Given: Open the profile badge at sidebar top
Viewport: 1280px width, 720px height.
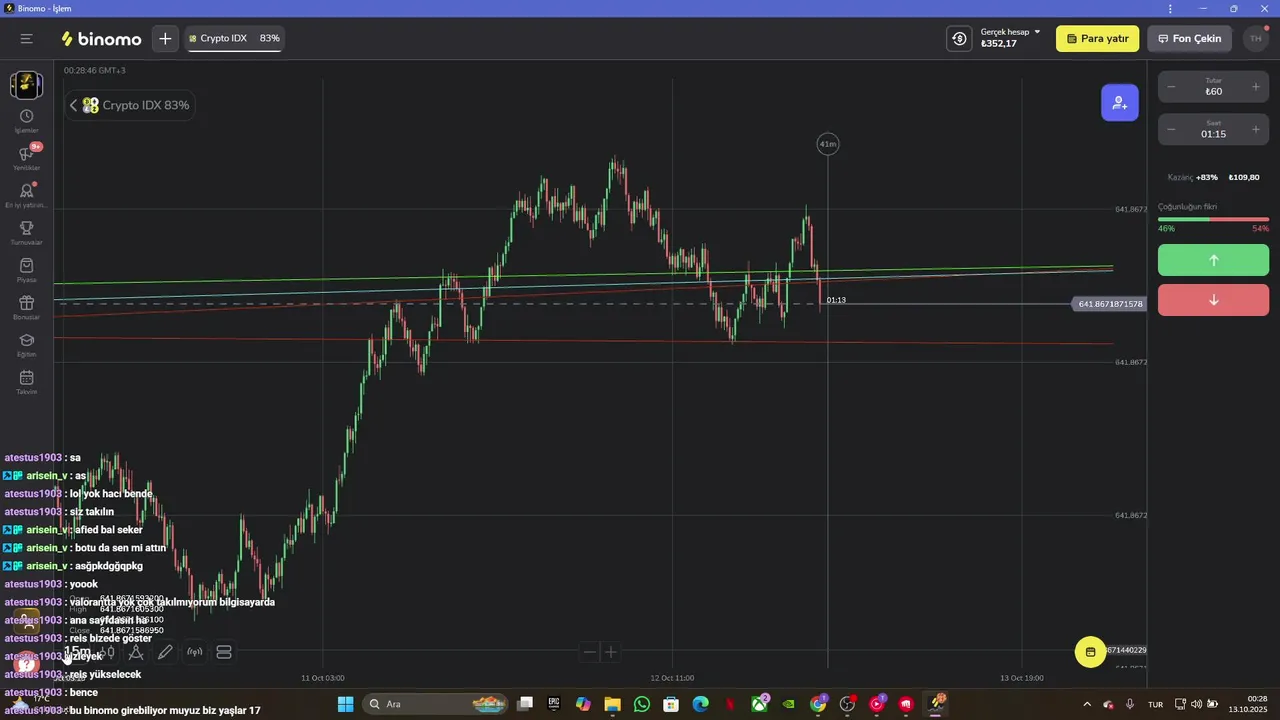Looking at the screenshot, I should 26,85.
